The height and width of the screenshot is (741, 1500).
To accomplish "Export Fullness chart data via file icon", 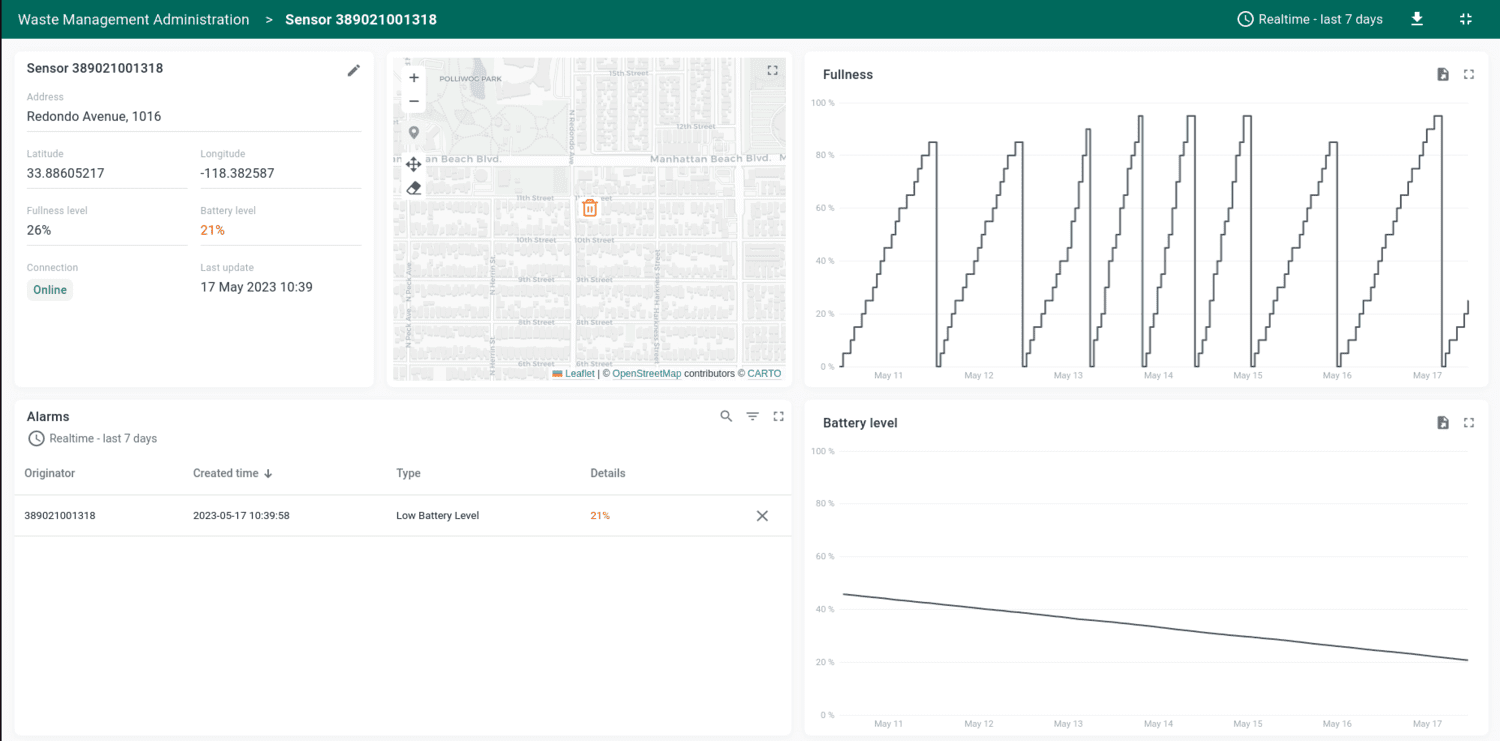I will pyautogui.click(x=1443, y=74).
